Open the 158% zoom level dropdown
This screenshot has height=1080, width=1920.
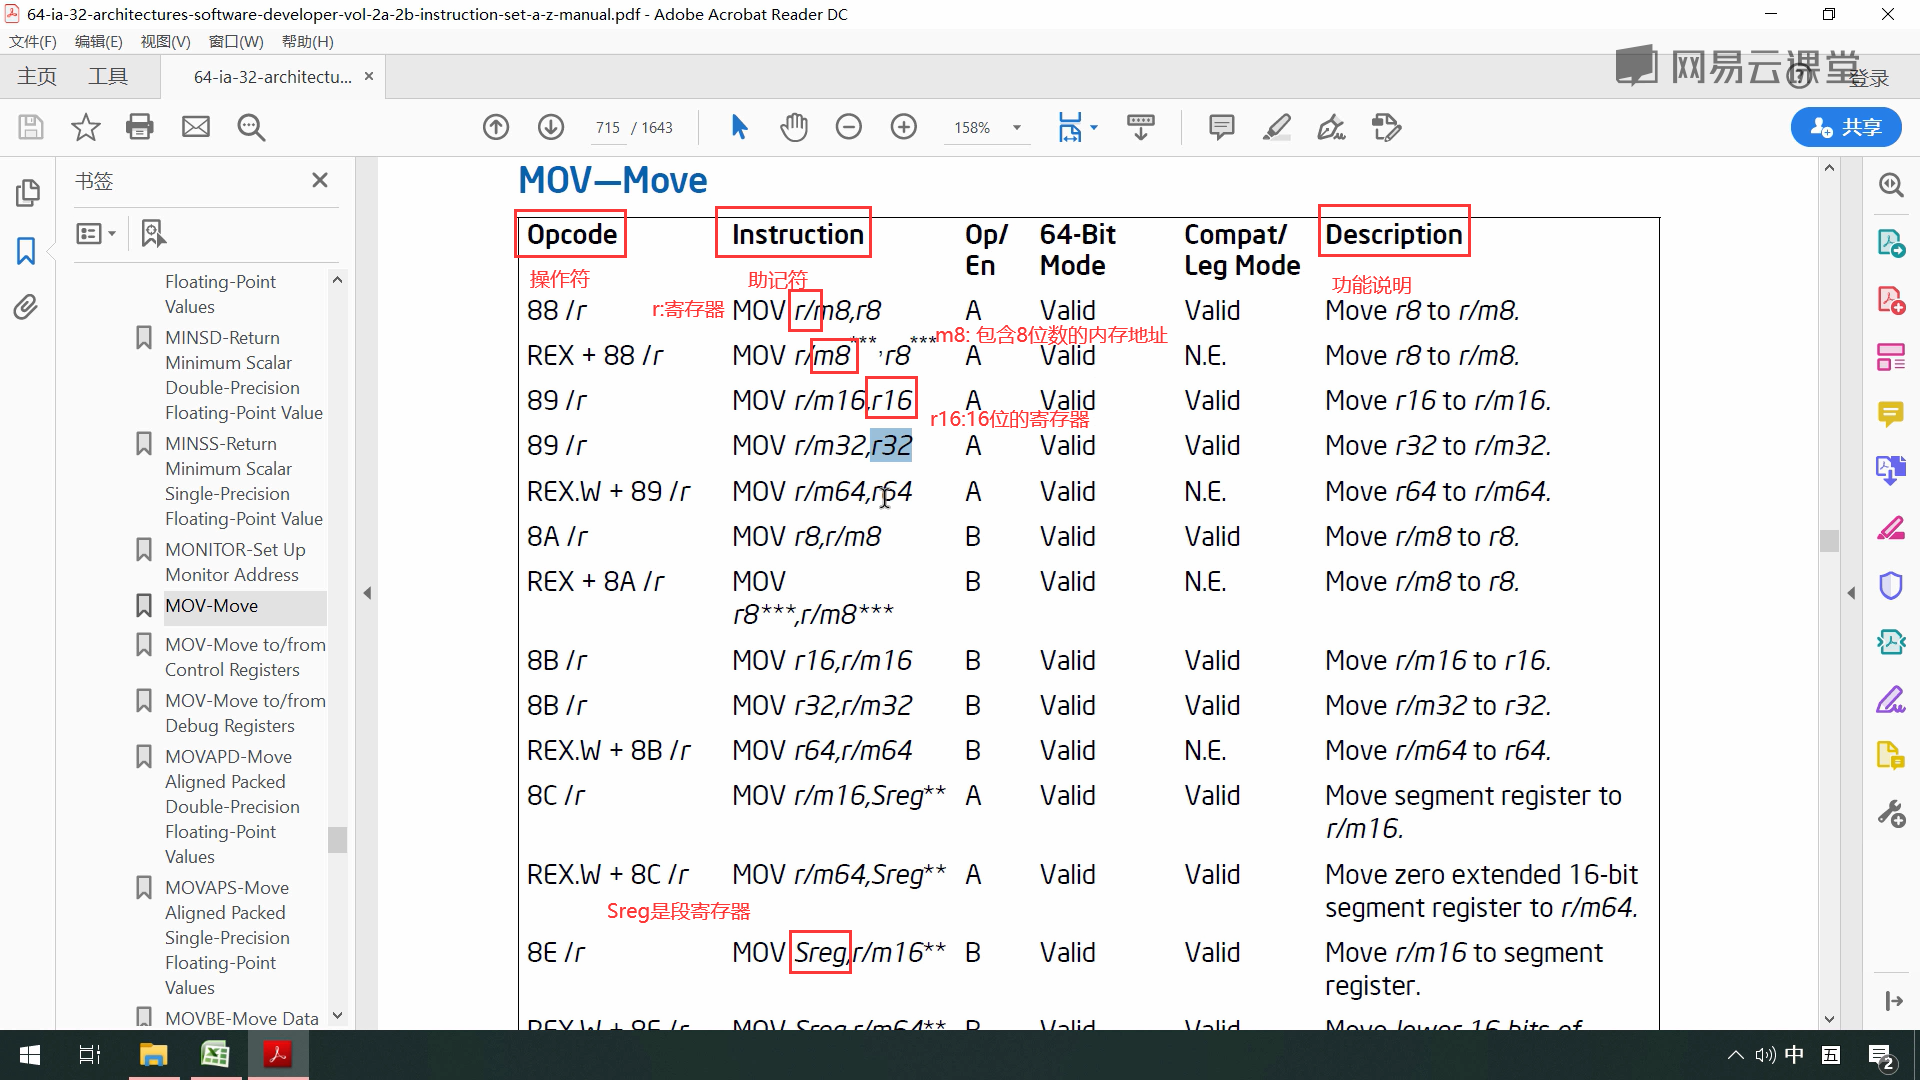(1017, 128)
